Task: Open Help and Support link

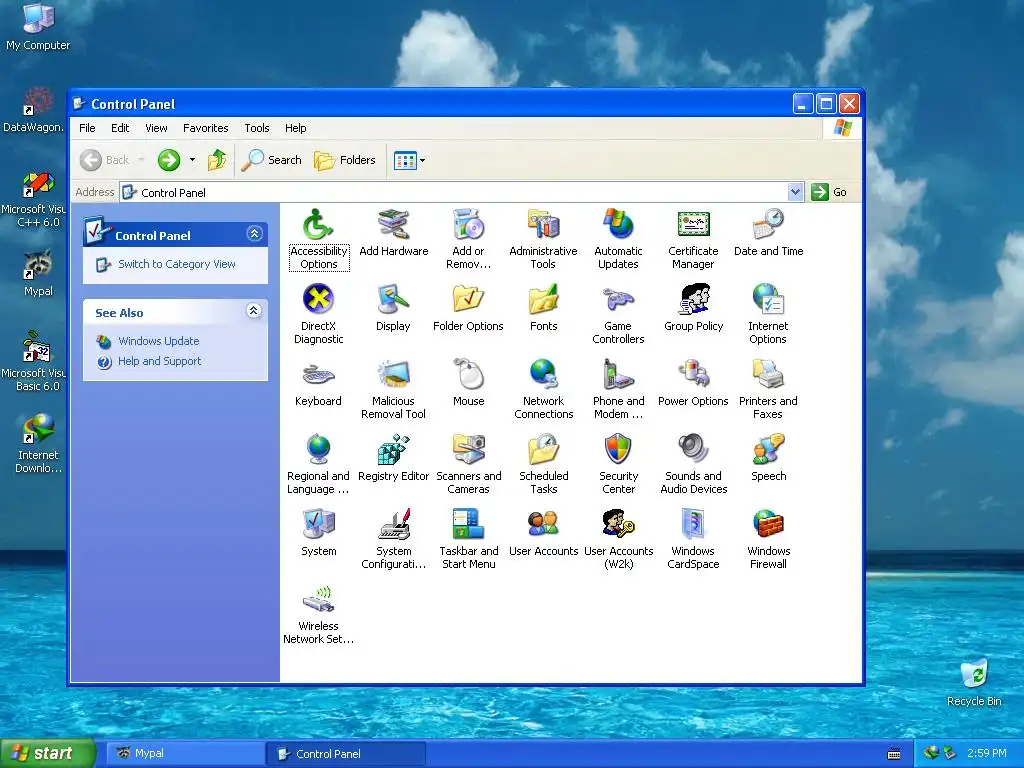Action: click(x=159, y=361)
